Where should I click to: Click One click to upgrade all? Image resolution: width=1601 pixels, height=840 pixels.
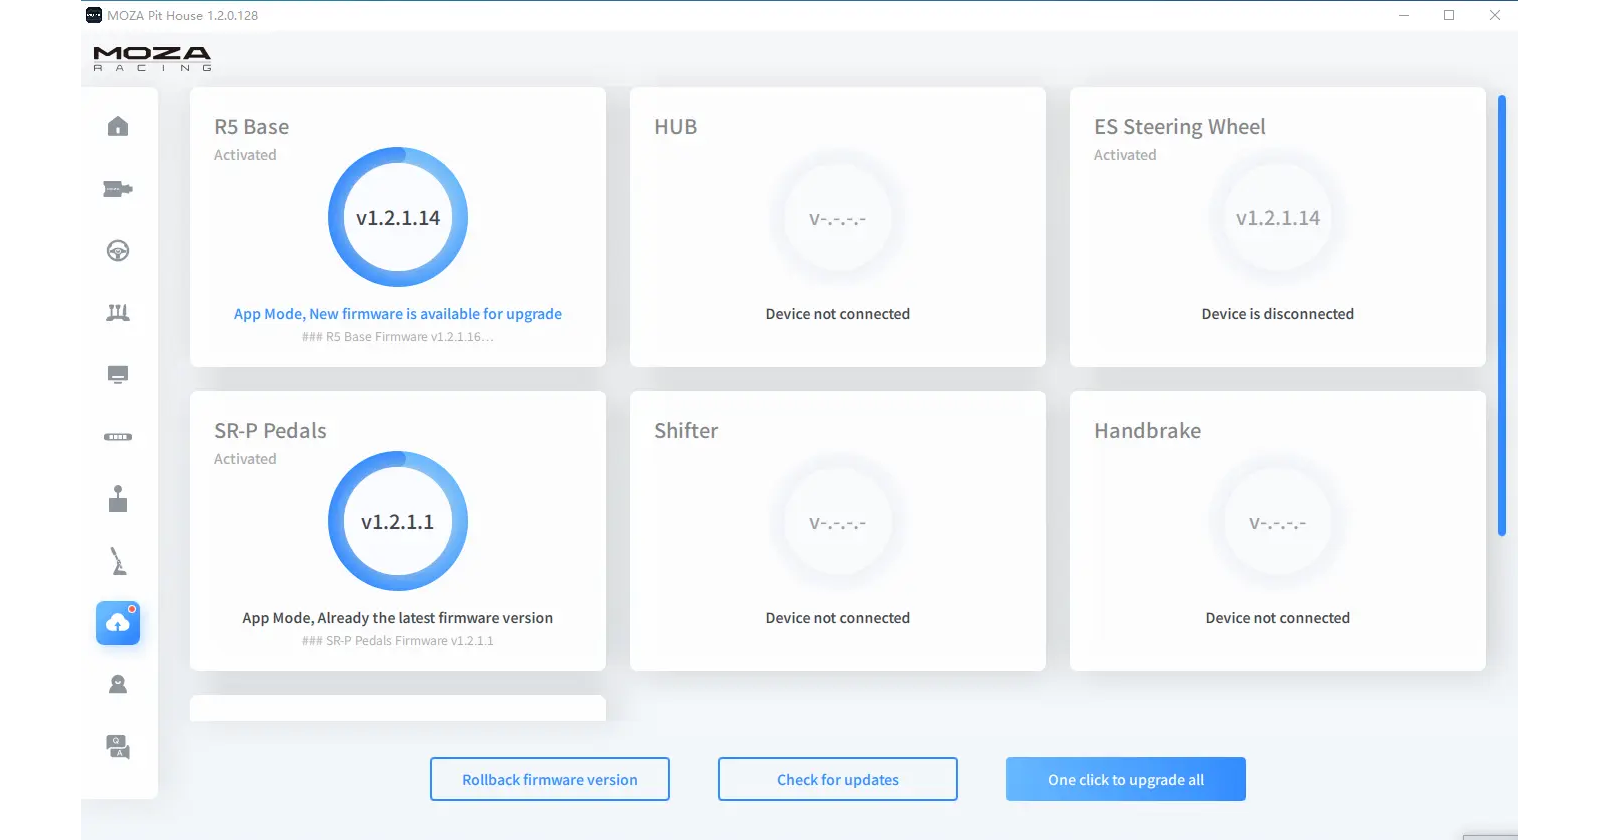click(1125, 779)
